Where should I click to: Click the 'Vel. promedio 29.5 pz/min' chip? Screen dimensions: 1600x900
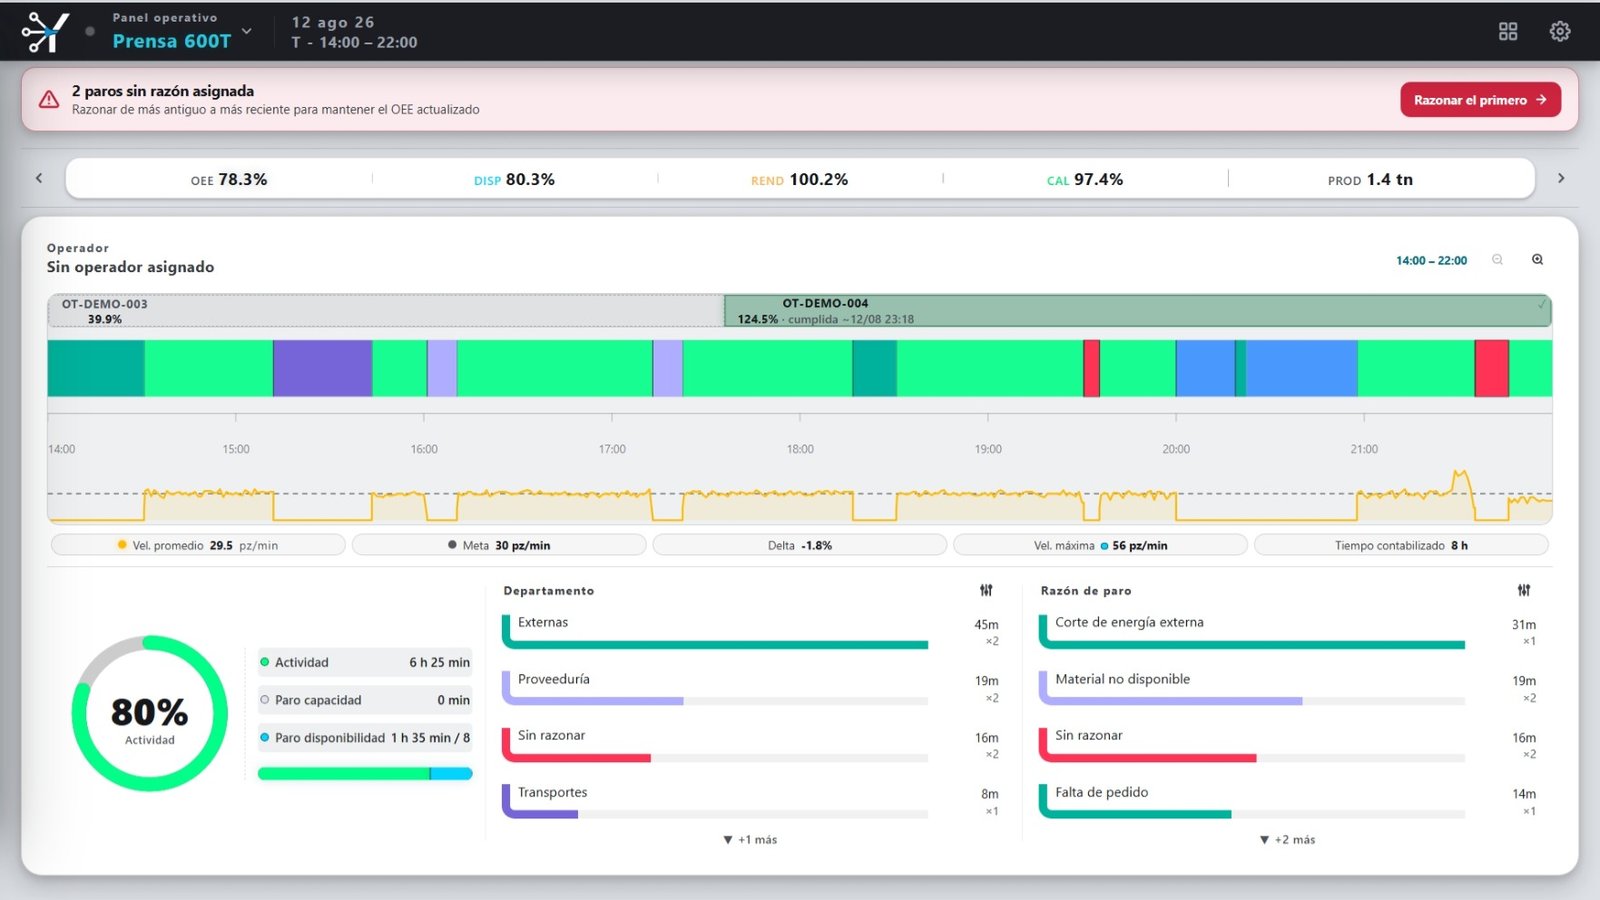pos(198,545)
